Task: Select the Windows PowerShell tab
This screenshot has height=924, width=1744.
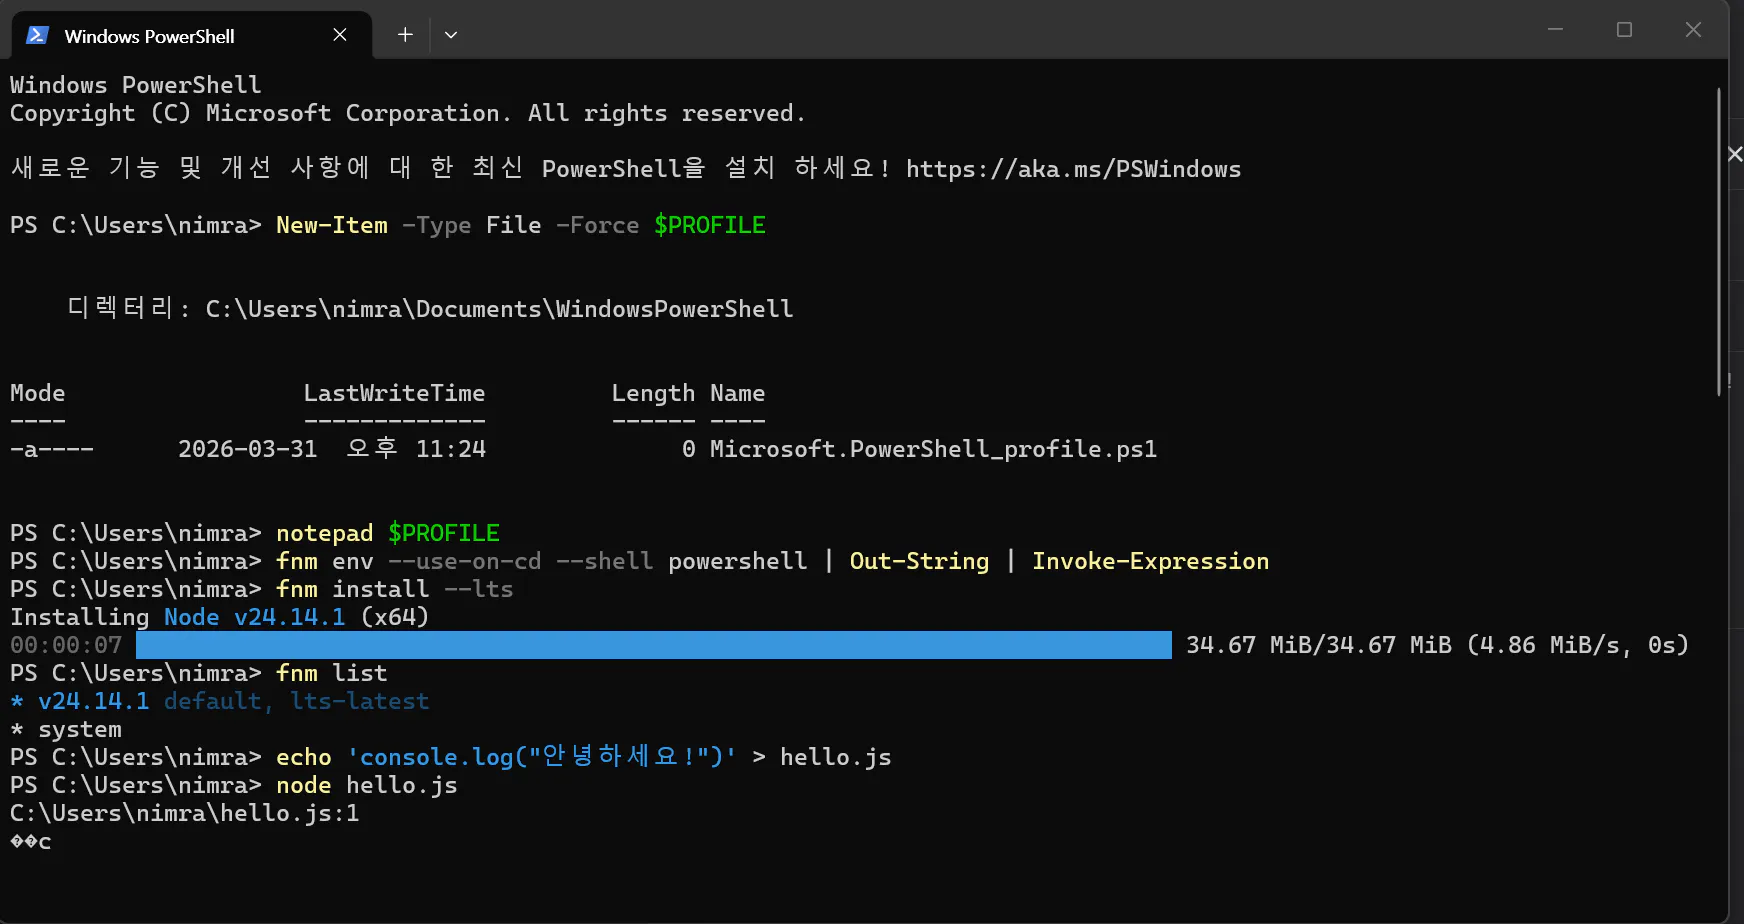Action: click(150, 35)
